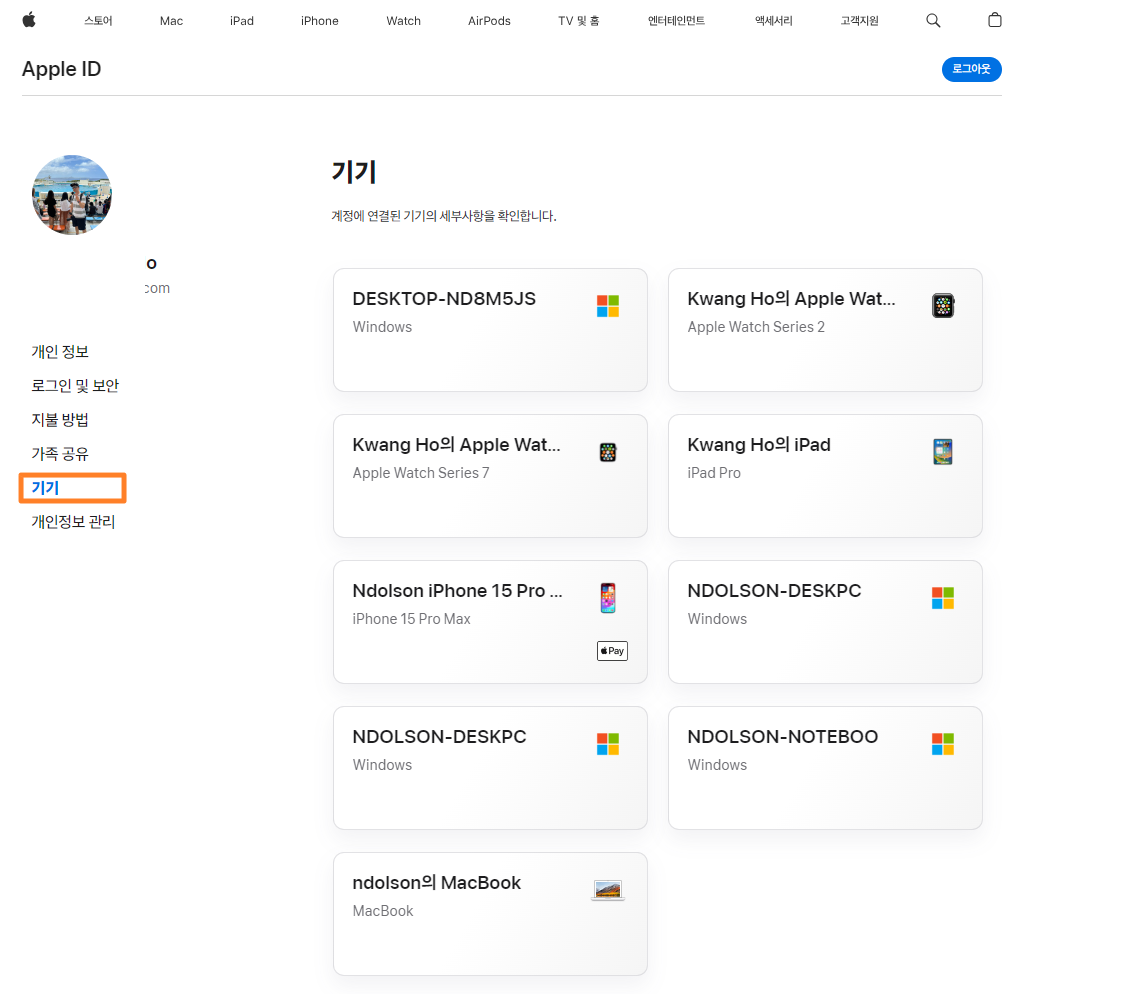Open the 스토어 menu
Image resolution: width=1145 pixels, height=994 pixels.
pos(98,20)
